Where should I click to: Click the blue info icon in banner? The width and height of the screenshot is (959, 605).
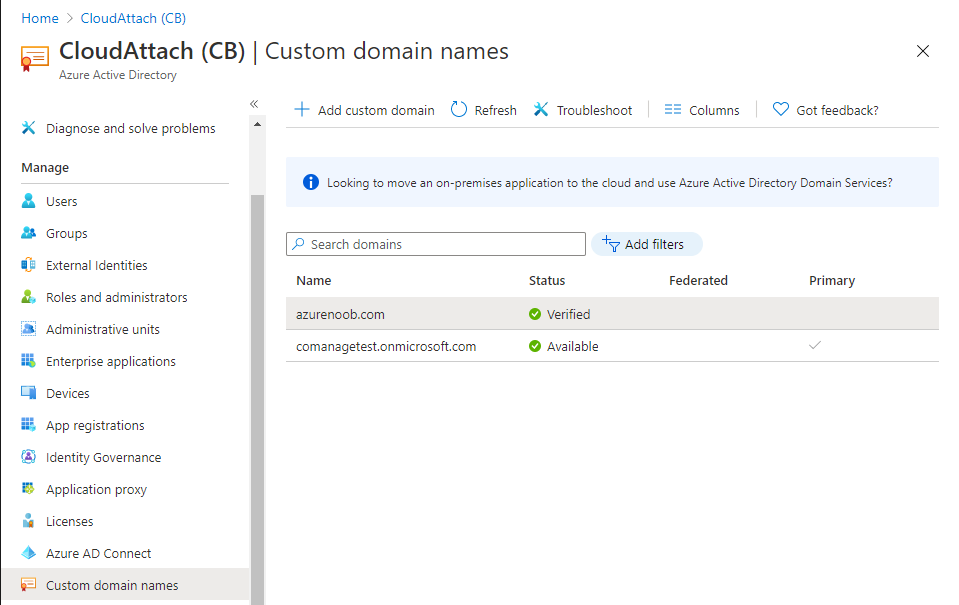coord(311,182)
